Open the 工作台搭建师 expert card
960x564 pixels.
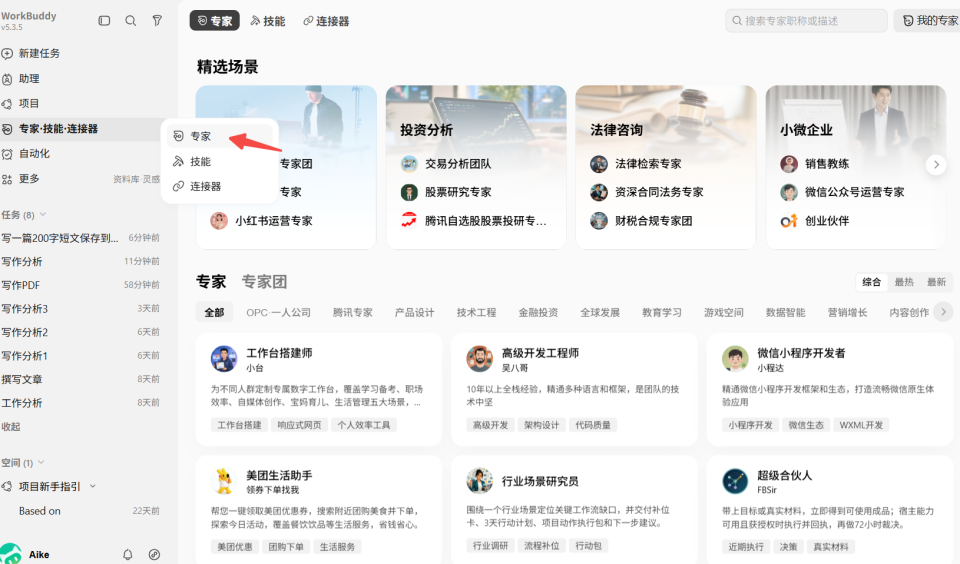point(318,389)
